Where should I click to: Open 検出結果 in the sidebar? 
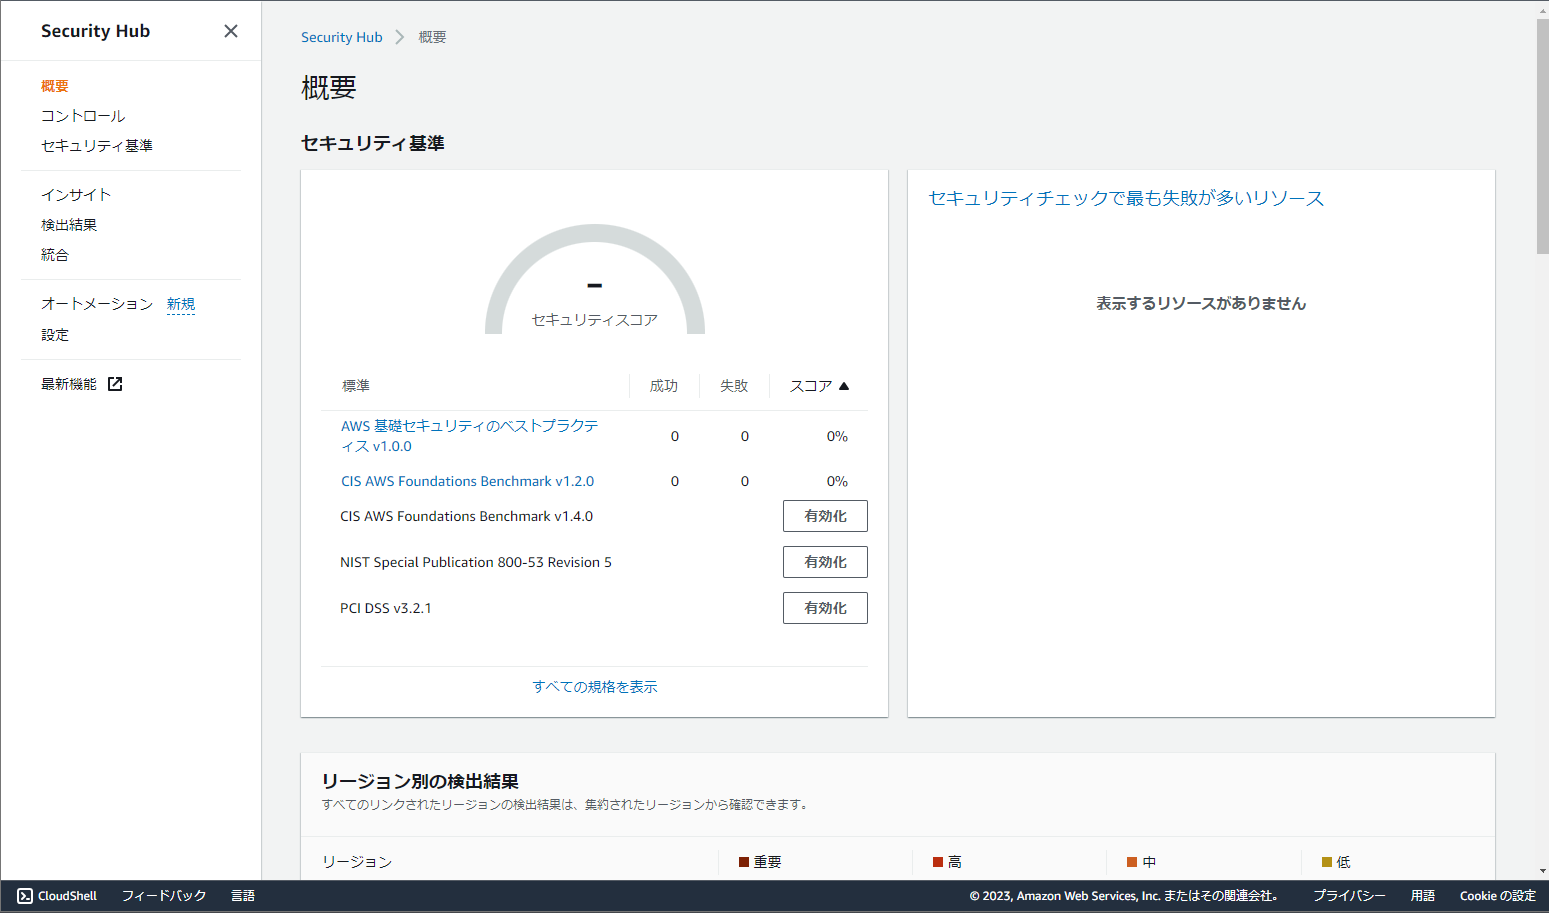click(x=69, y=225)
